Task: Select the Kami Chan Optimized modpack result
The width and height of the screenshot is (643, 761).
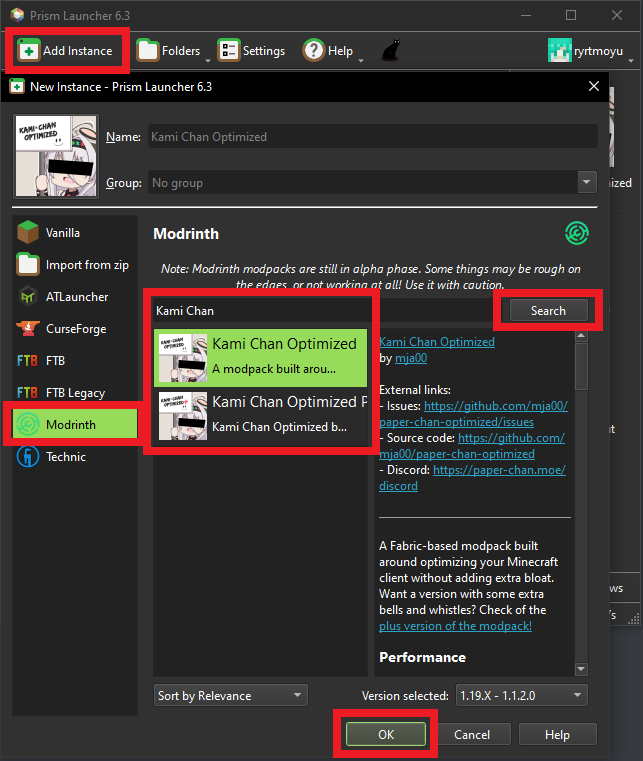Action: 261,358
